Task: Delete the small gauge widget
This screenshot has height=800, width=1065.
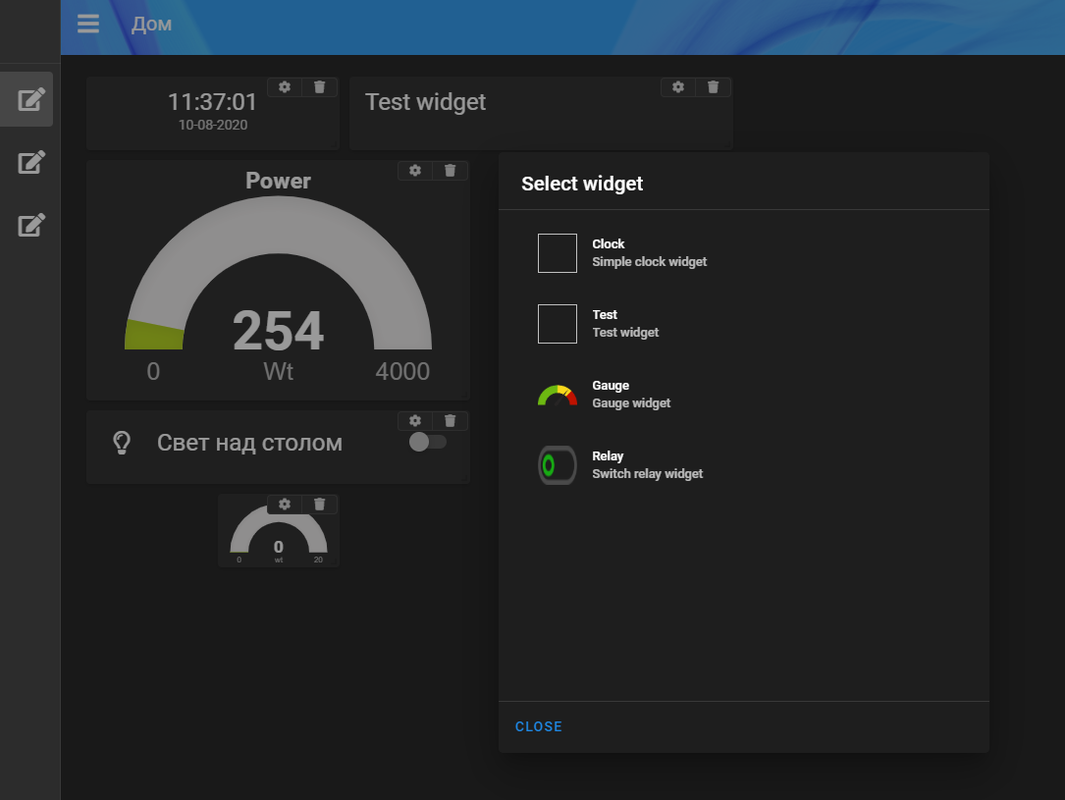Action: click(319, 504)
